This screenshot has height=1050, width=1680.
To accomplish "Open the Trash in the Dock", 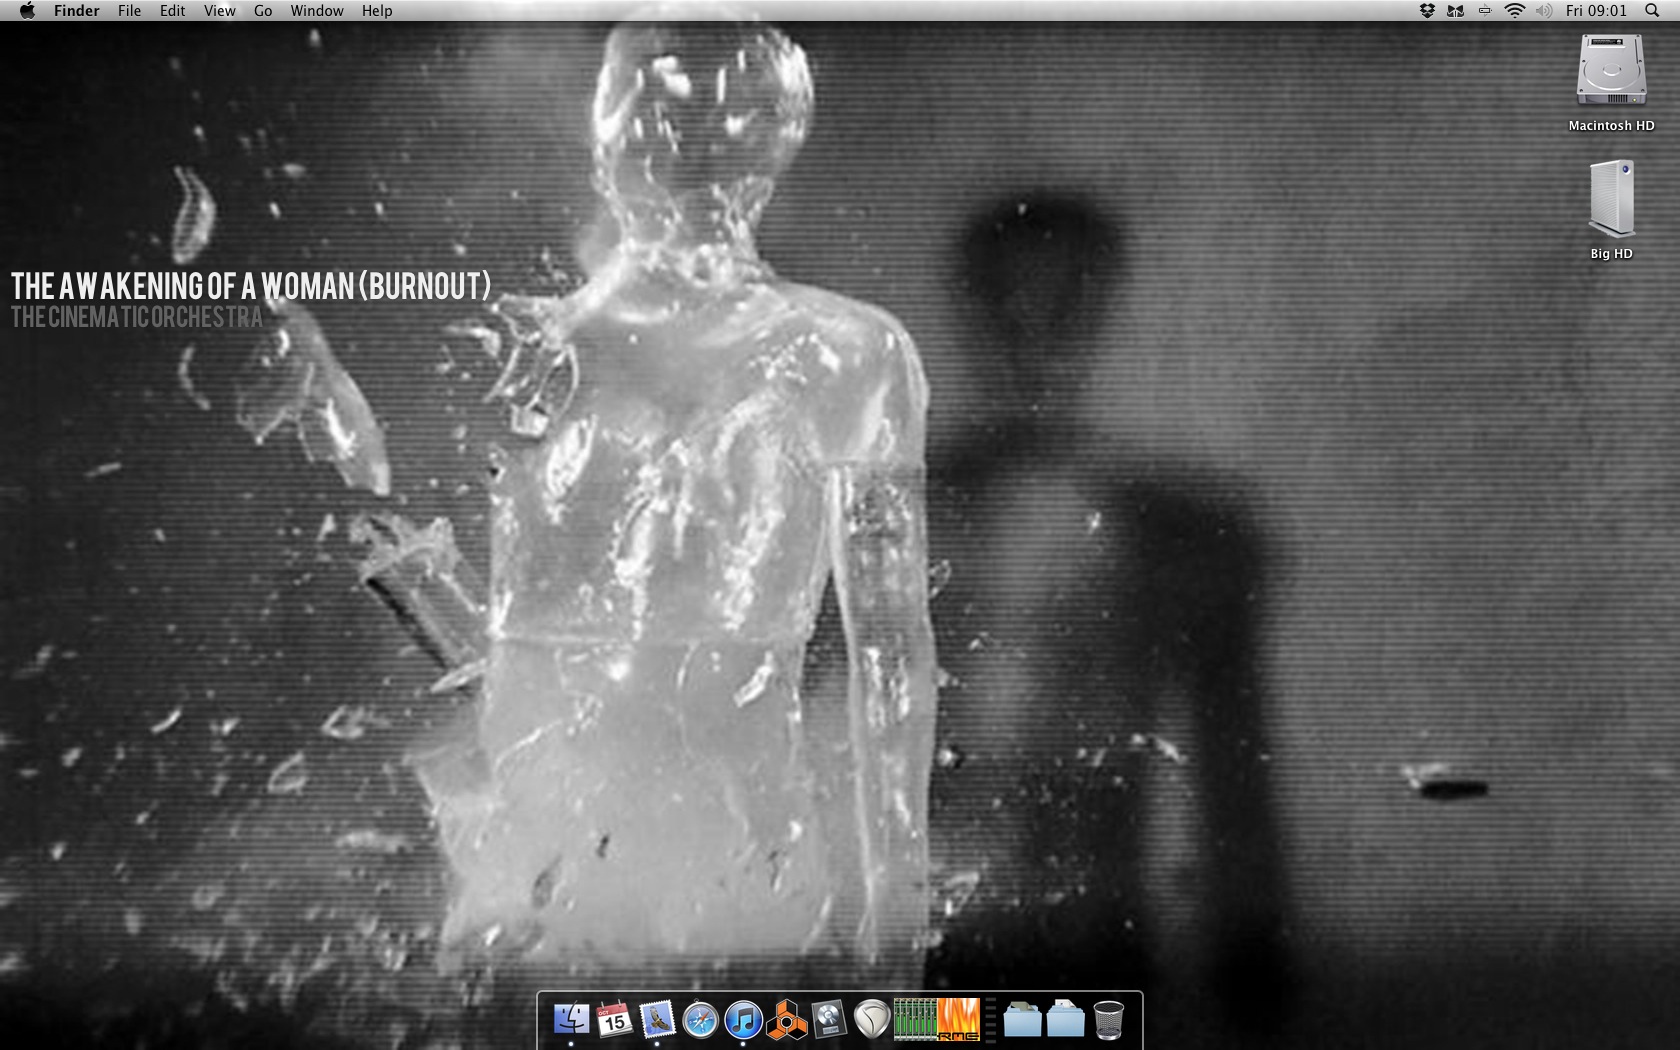I will pyautogui.click(x=1108, y=1020).
